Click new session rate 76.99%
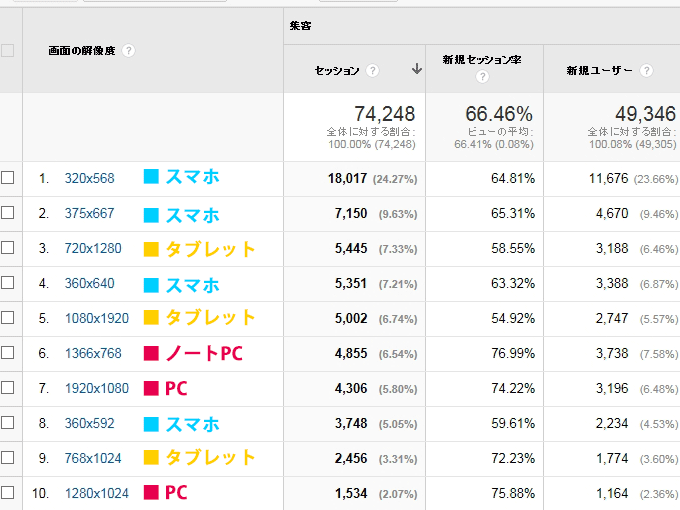This screenshot has width=680, height=510. click(513, 353)
